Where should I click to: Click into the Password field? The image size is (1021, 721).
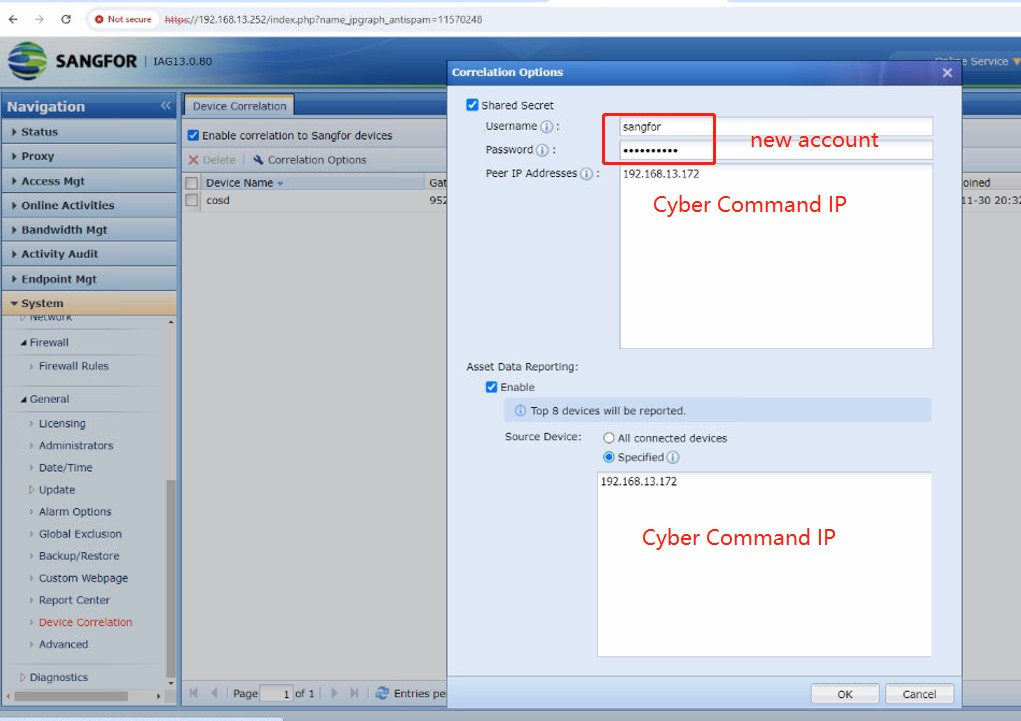[x=776, y=150]
